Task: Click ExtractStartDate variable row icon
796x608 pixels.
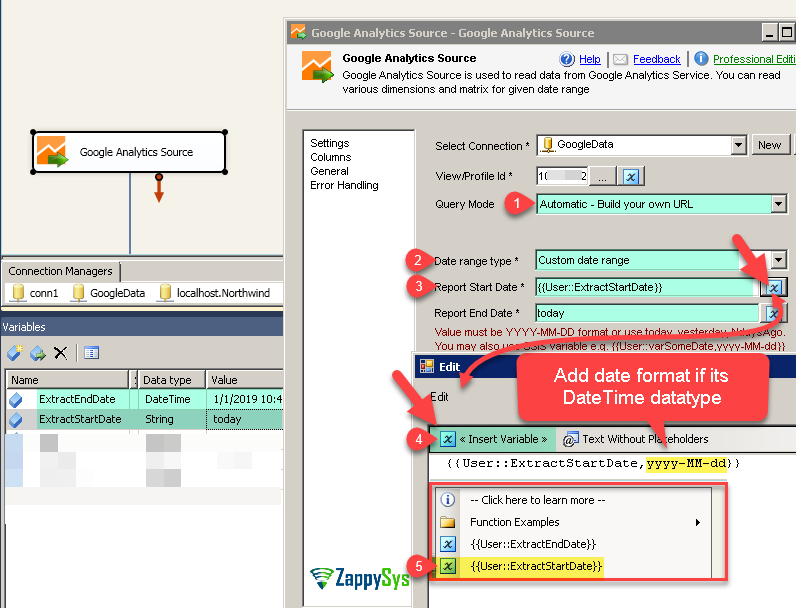Action: click(x=16, y=419)
